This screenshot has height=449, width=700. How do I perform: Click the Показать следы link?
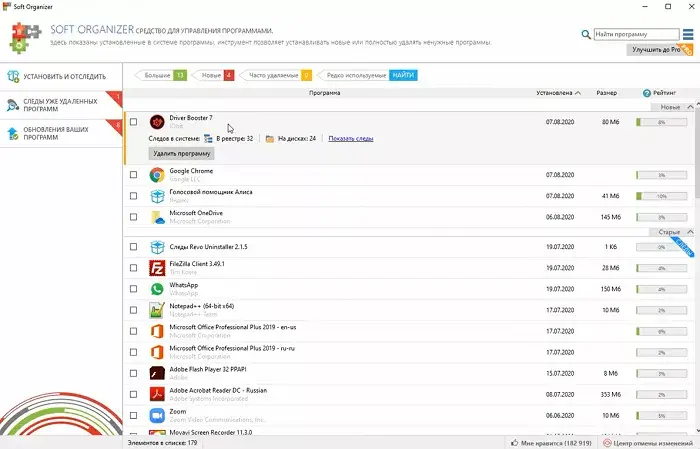point(350,138)
